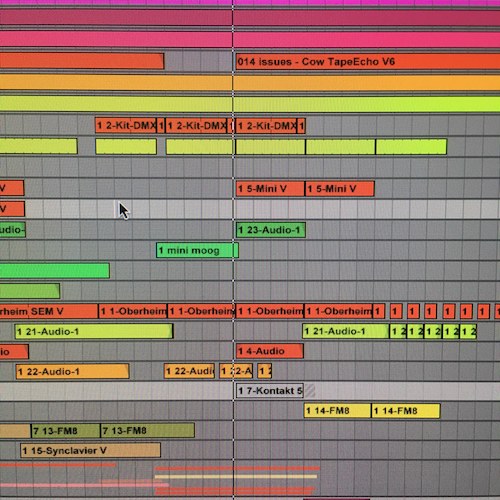Select the "1 15-Synclavier V" clip
500x500 pixels.
[90, 450]
